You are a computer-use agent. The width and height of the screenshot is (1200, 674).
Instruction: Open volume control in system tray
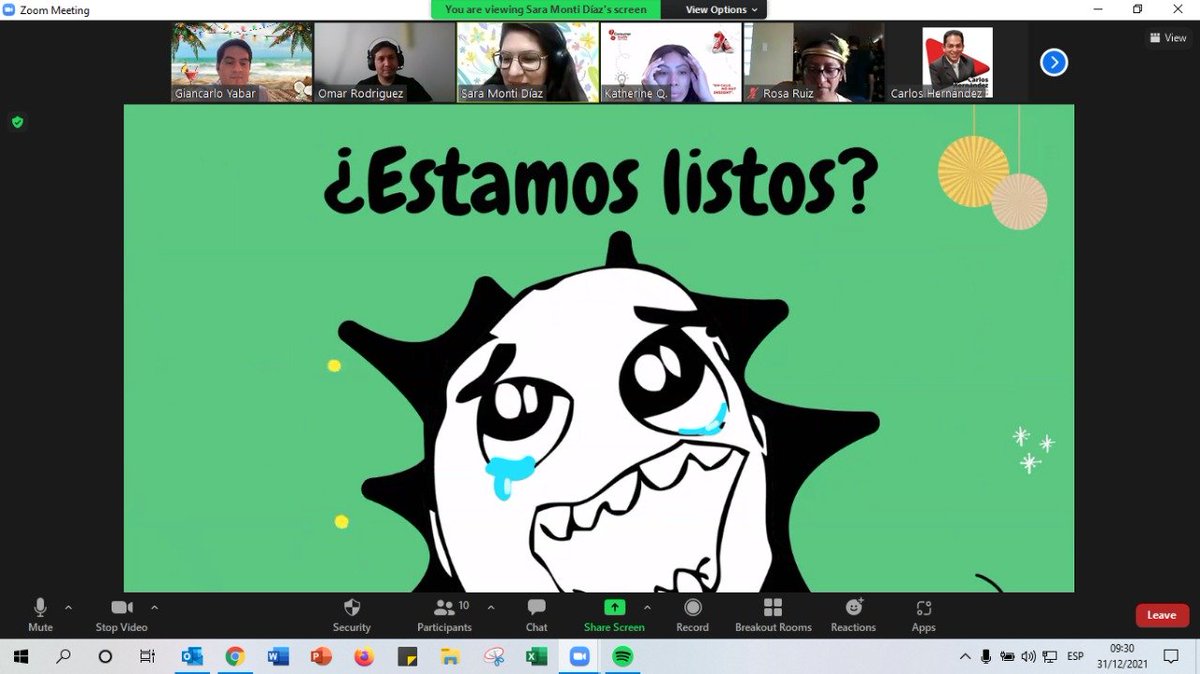(x=1029, y=657)
